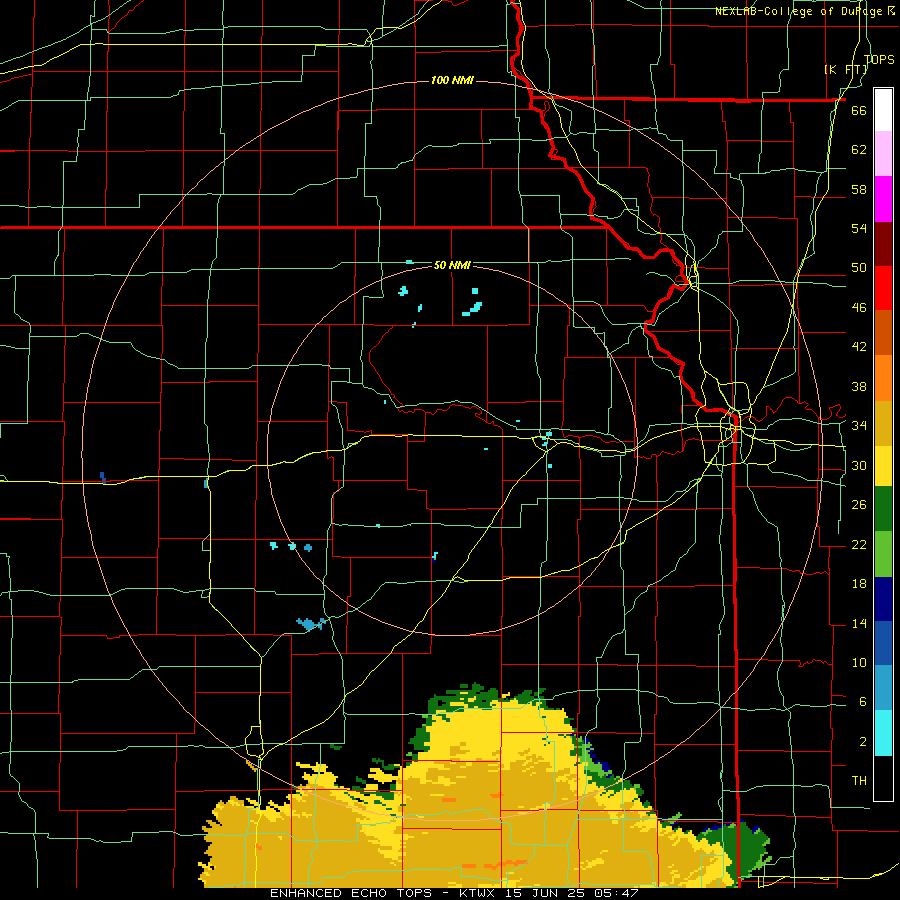Click the magenta 58 kft legend swatch

click(883, 198)
